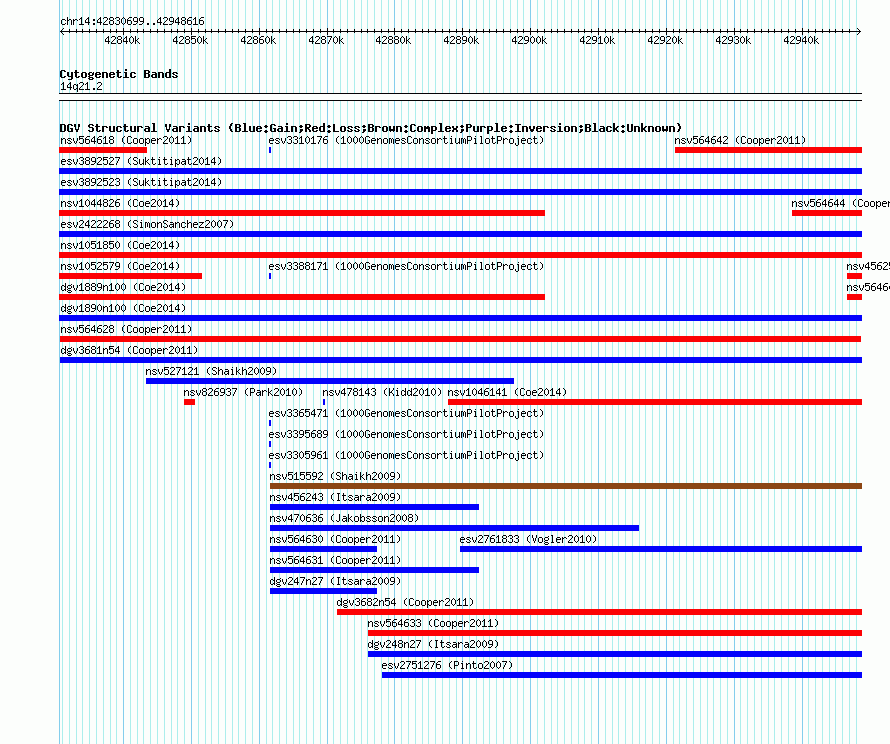The height and width of the screenshot is (744, 890).
Task: Open esv3388171 1000Genomes label
Action: (x=406, y=266)
